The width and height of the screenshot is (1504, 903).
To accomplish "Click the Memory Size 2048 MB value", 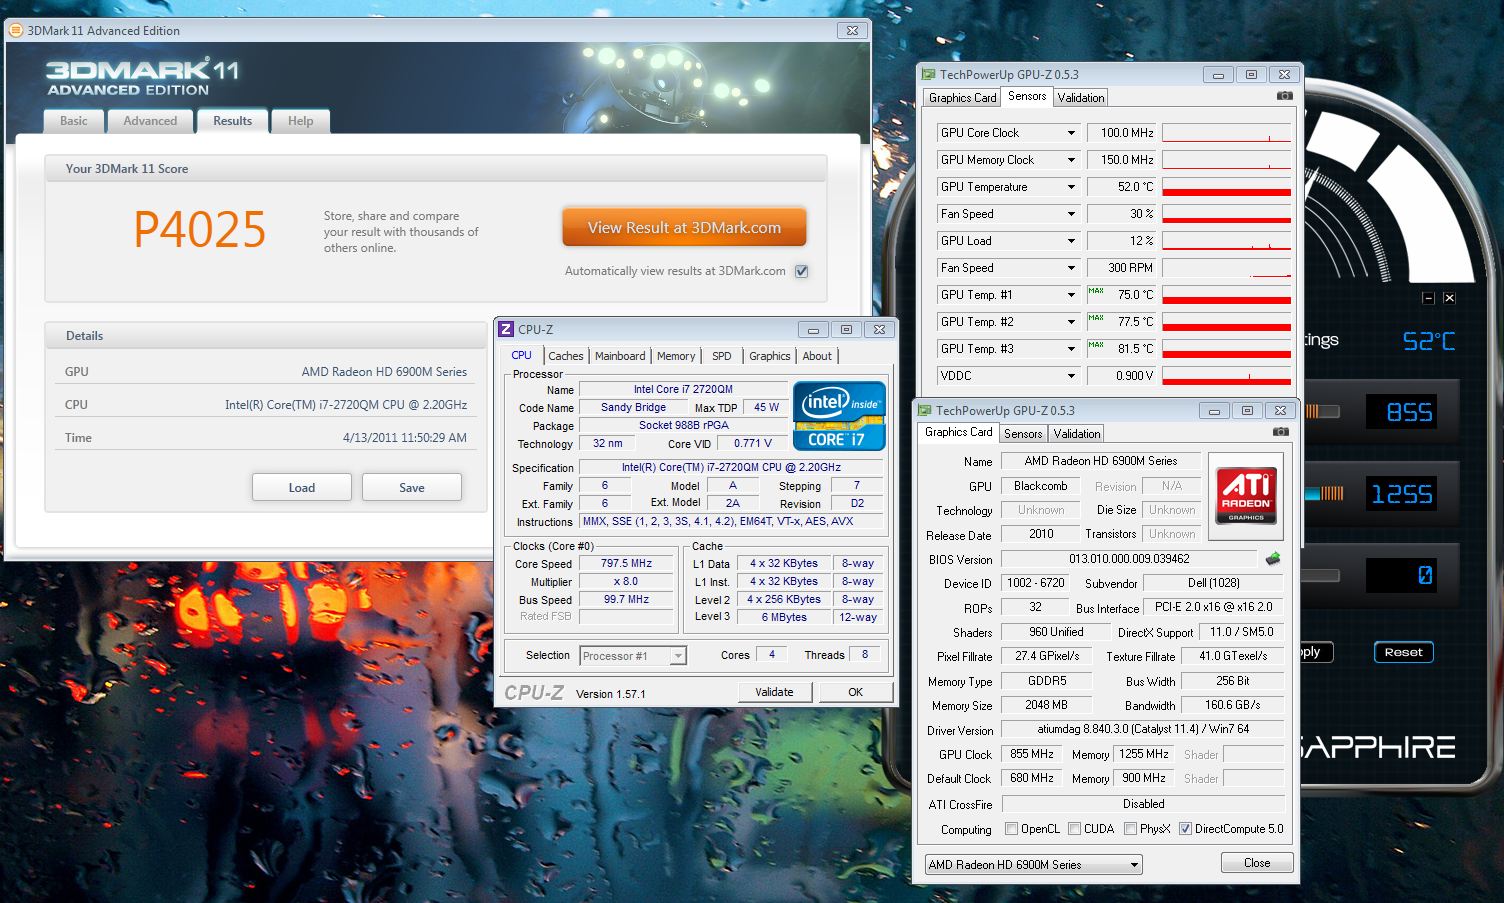I will 1046,705.
